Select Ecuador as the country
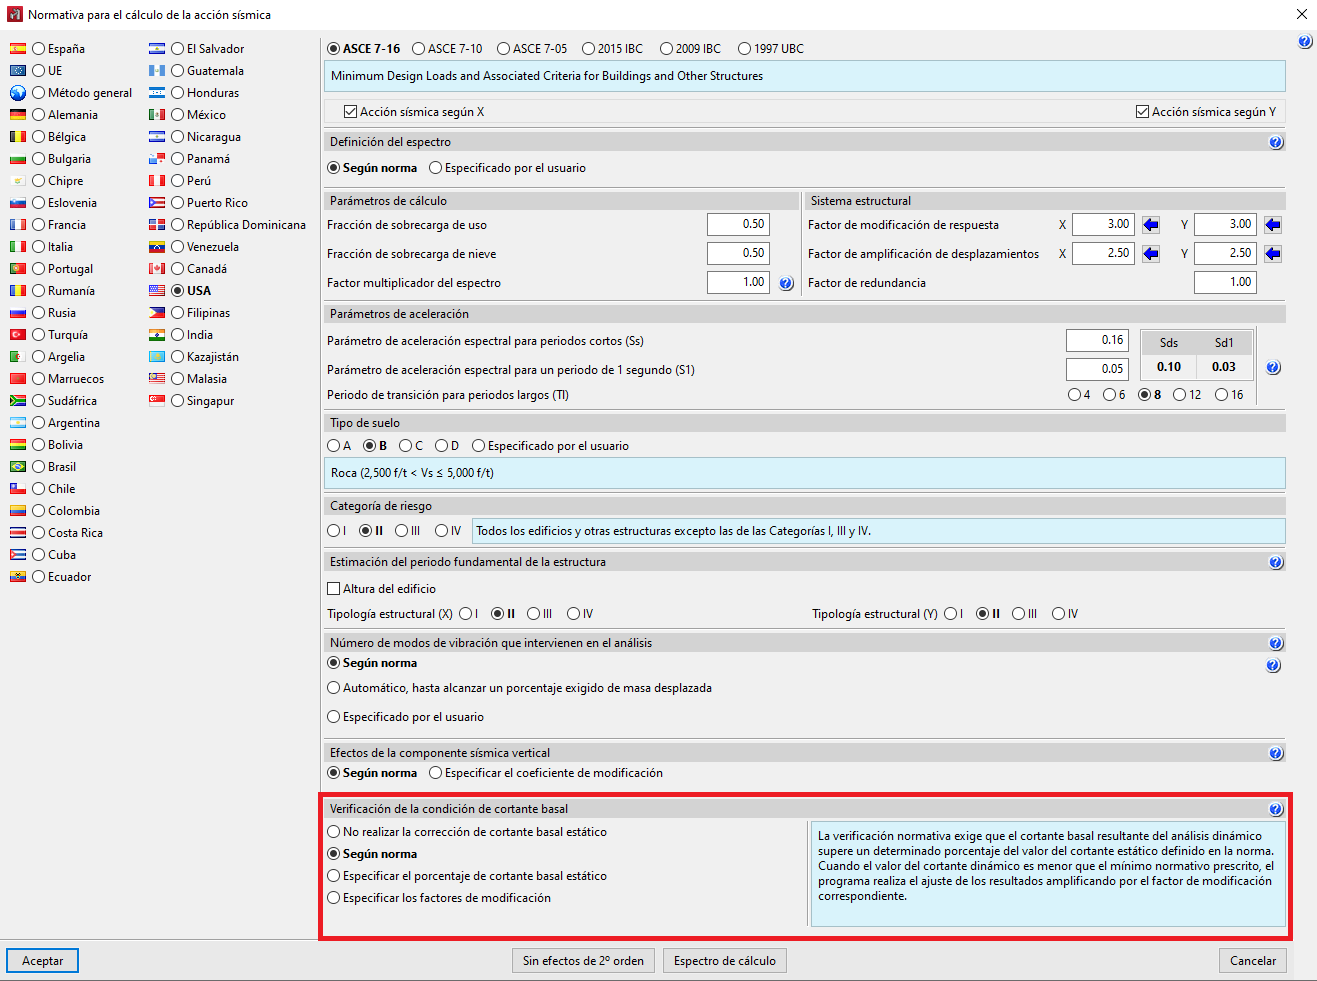1317x981 pixels. pos(39,577)
